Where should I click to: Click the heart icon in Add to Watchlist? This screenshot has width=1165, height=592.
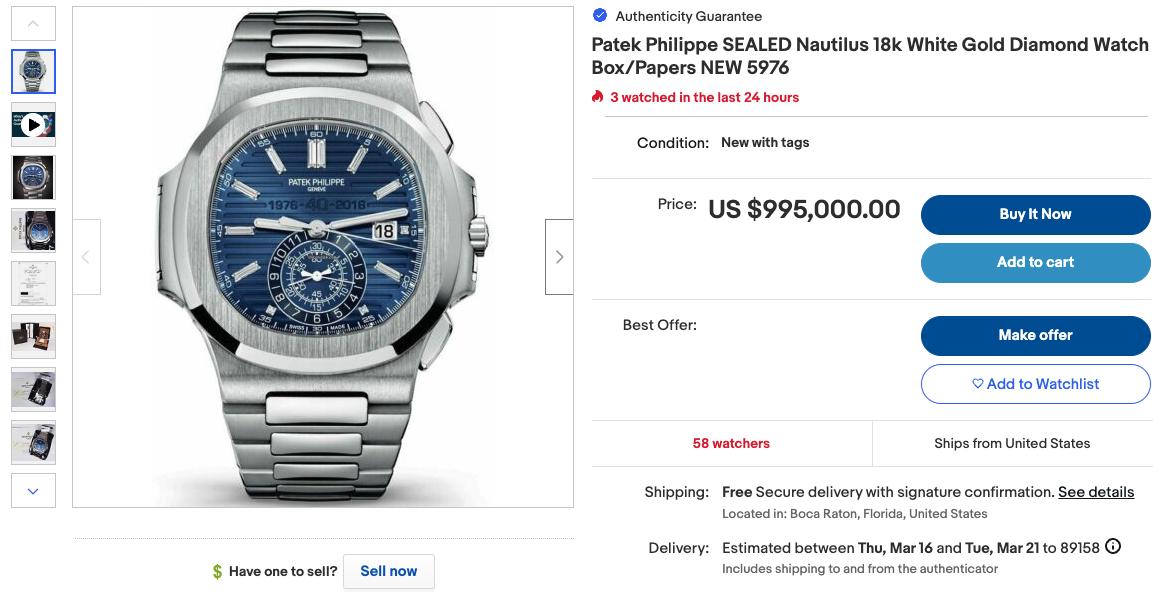click(x=978, y=384)
